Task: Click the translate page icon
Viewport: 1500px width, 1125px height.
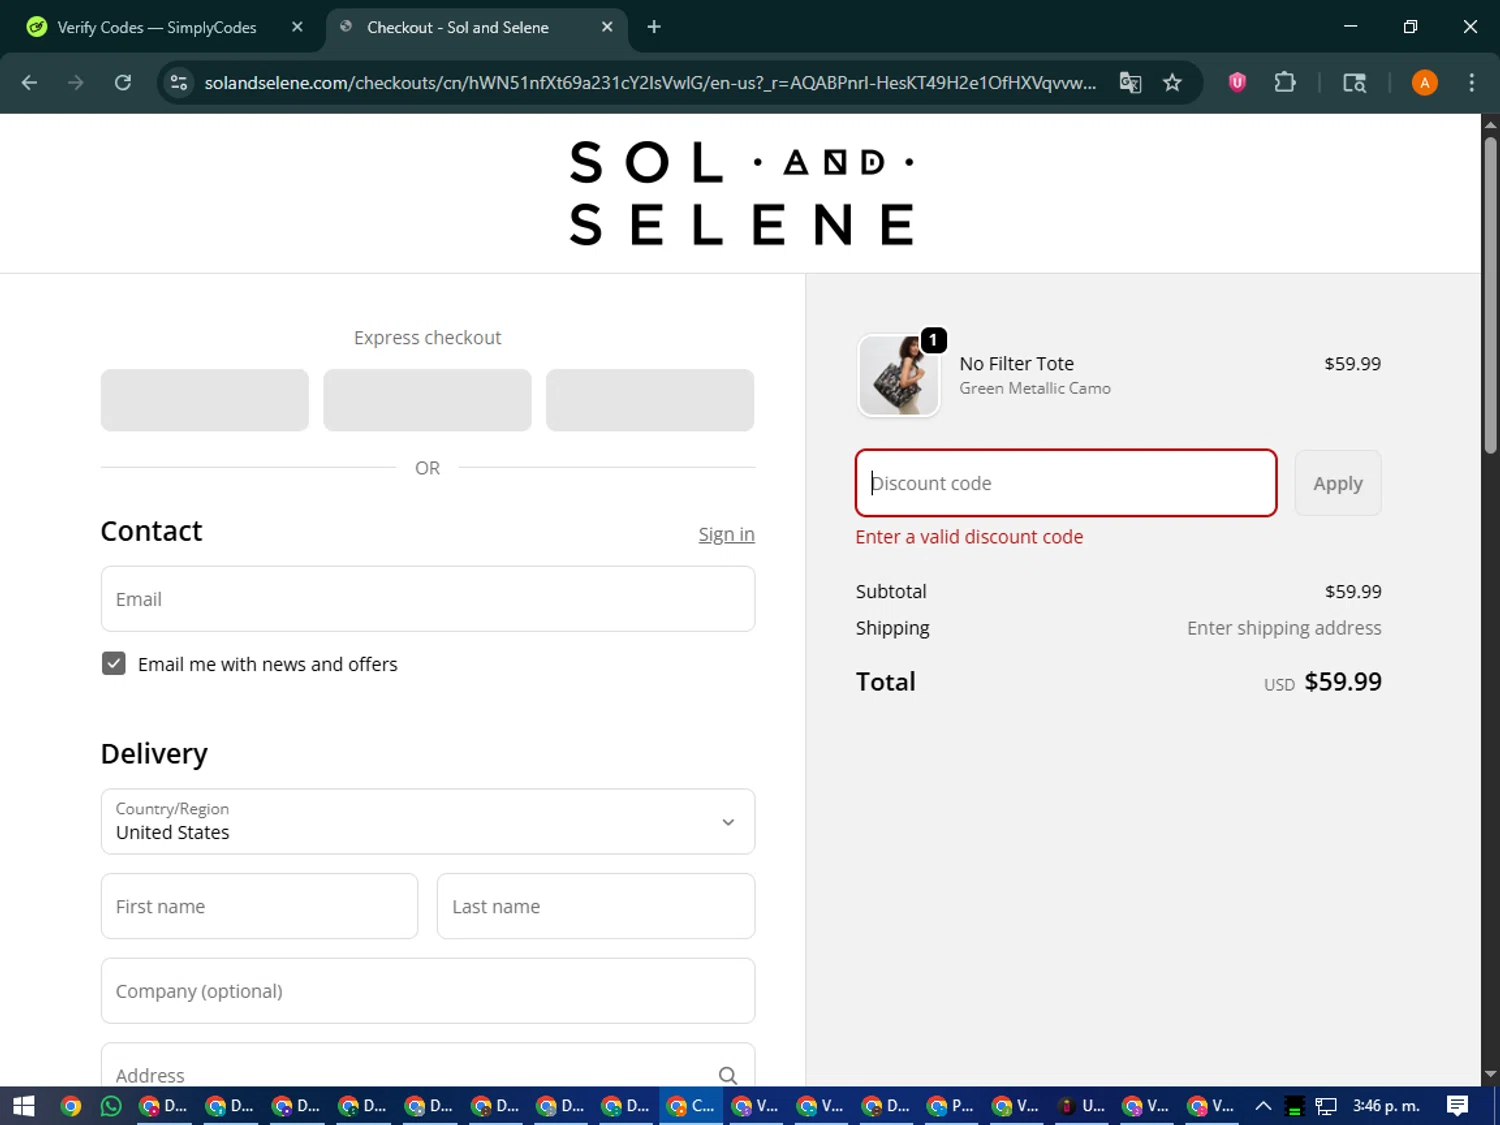Action: point(1130,83)
